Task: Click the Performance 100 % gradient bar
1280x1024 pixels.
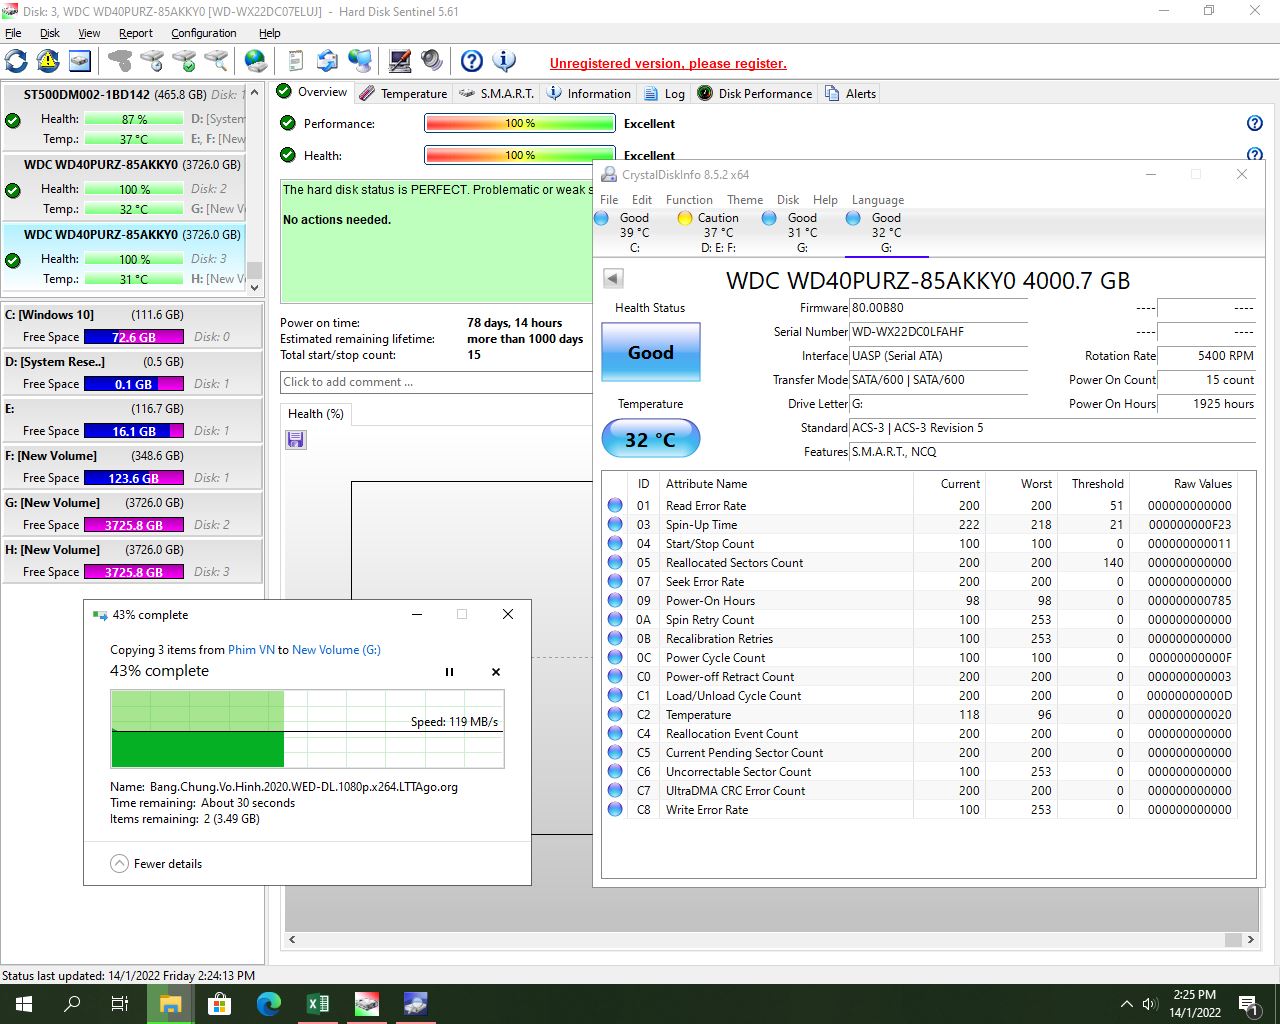Action: pyautogui.click(x=520, y=124)
